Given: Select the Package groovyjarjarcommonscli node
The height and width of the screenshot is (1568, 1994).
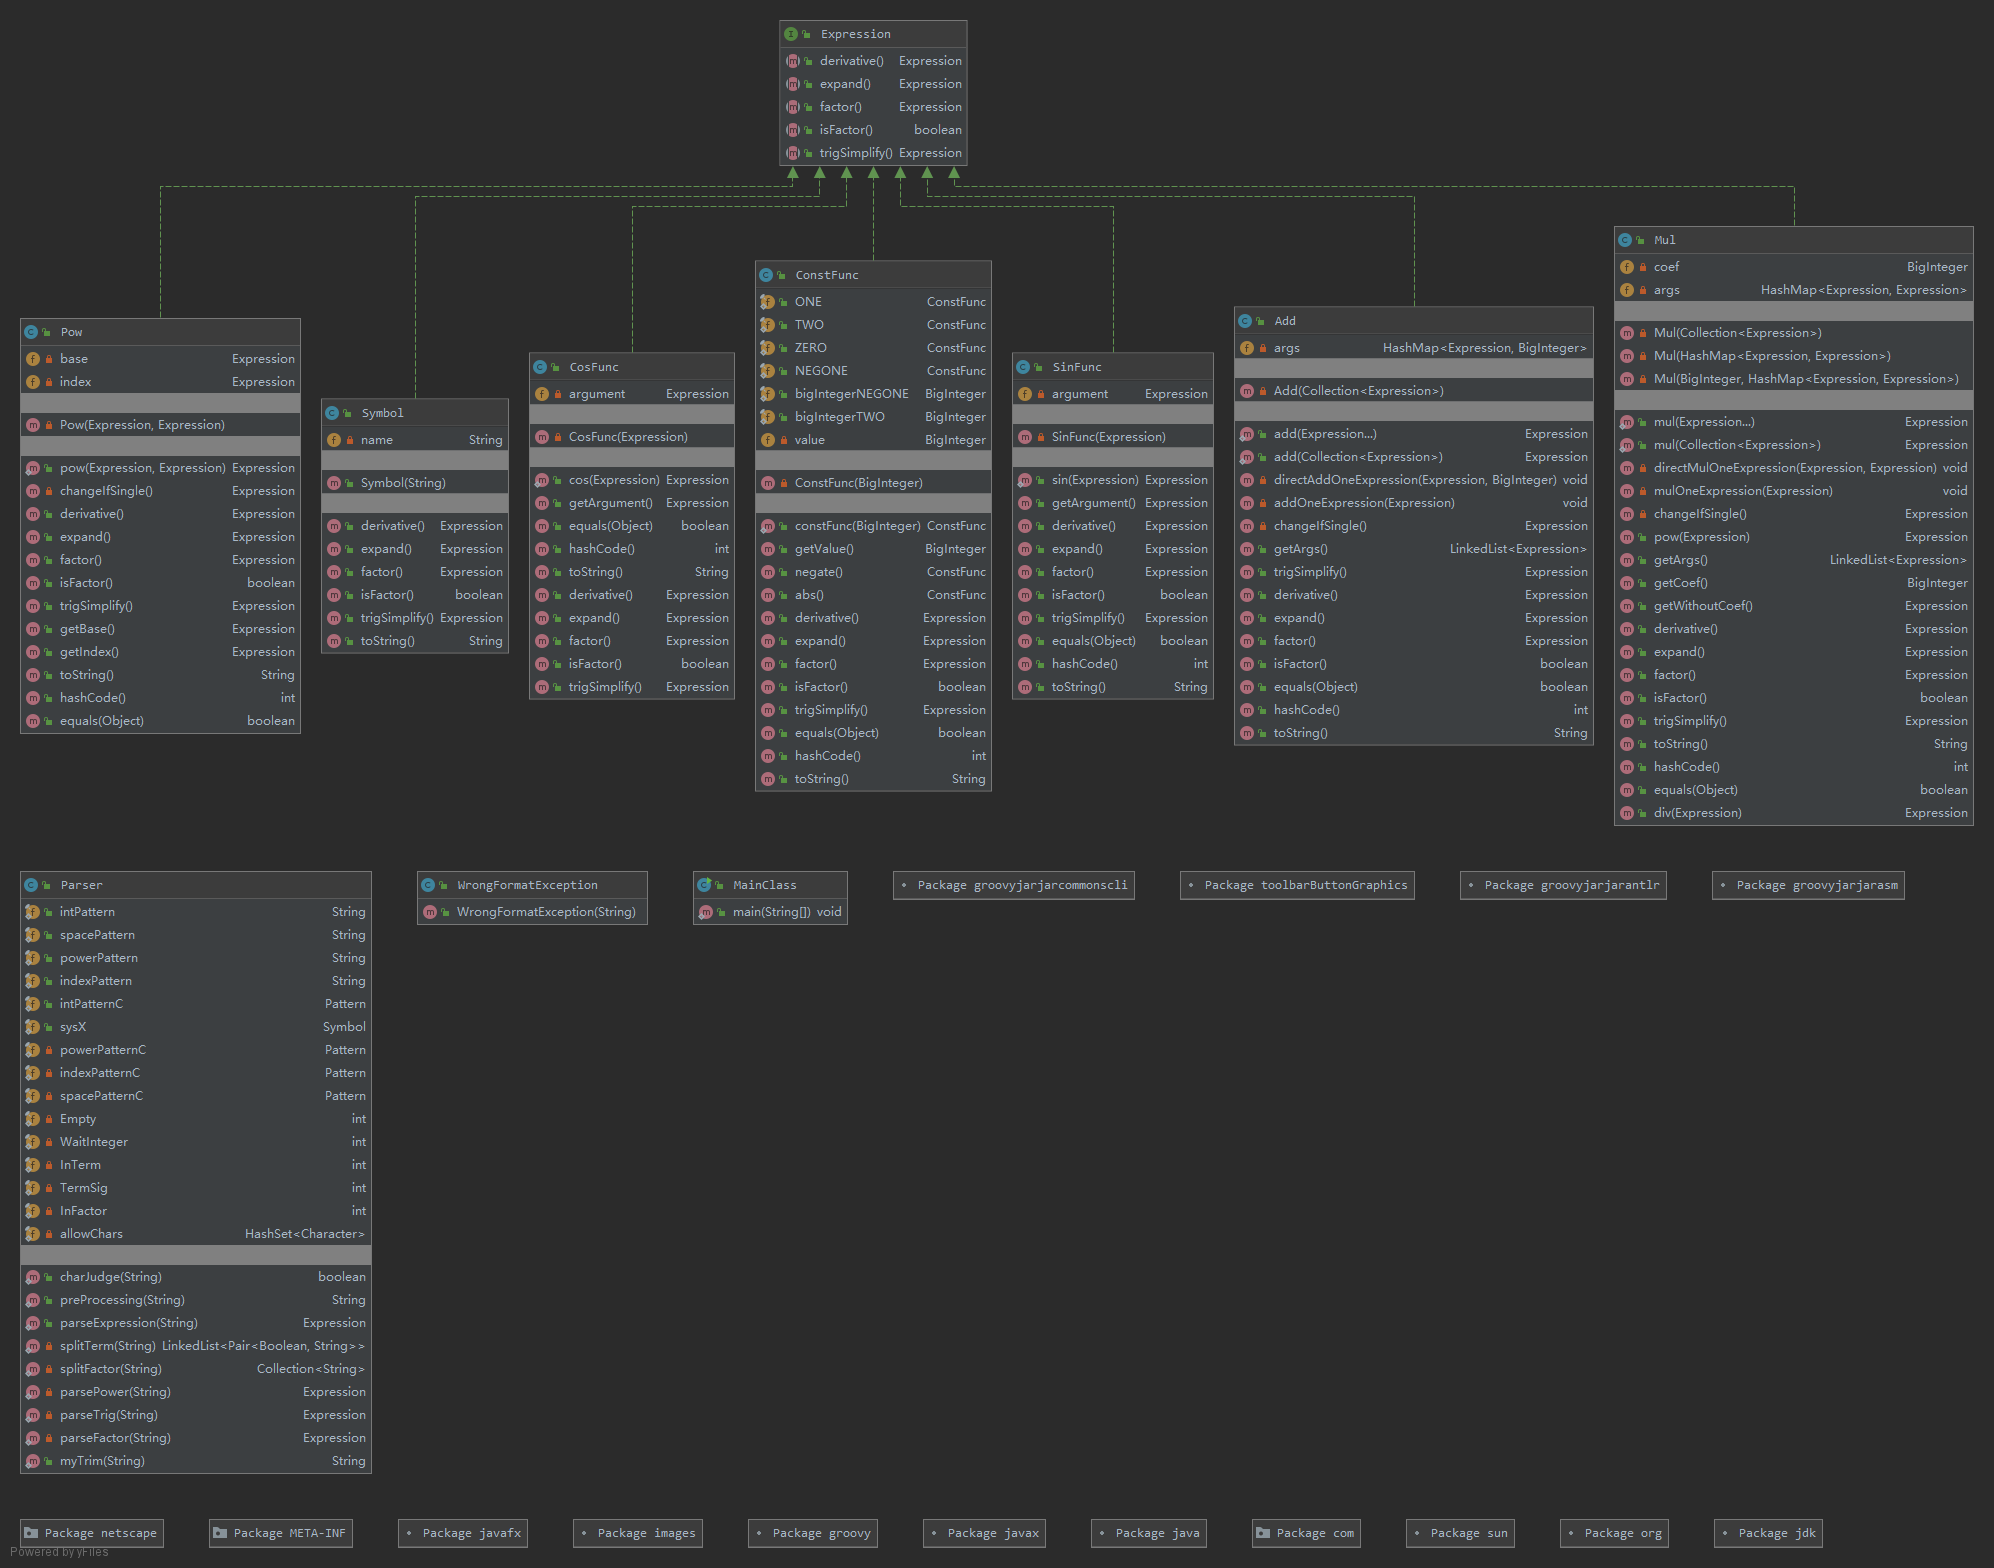Looking at the screenshot, I should (x=1013, y=885).
